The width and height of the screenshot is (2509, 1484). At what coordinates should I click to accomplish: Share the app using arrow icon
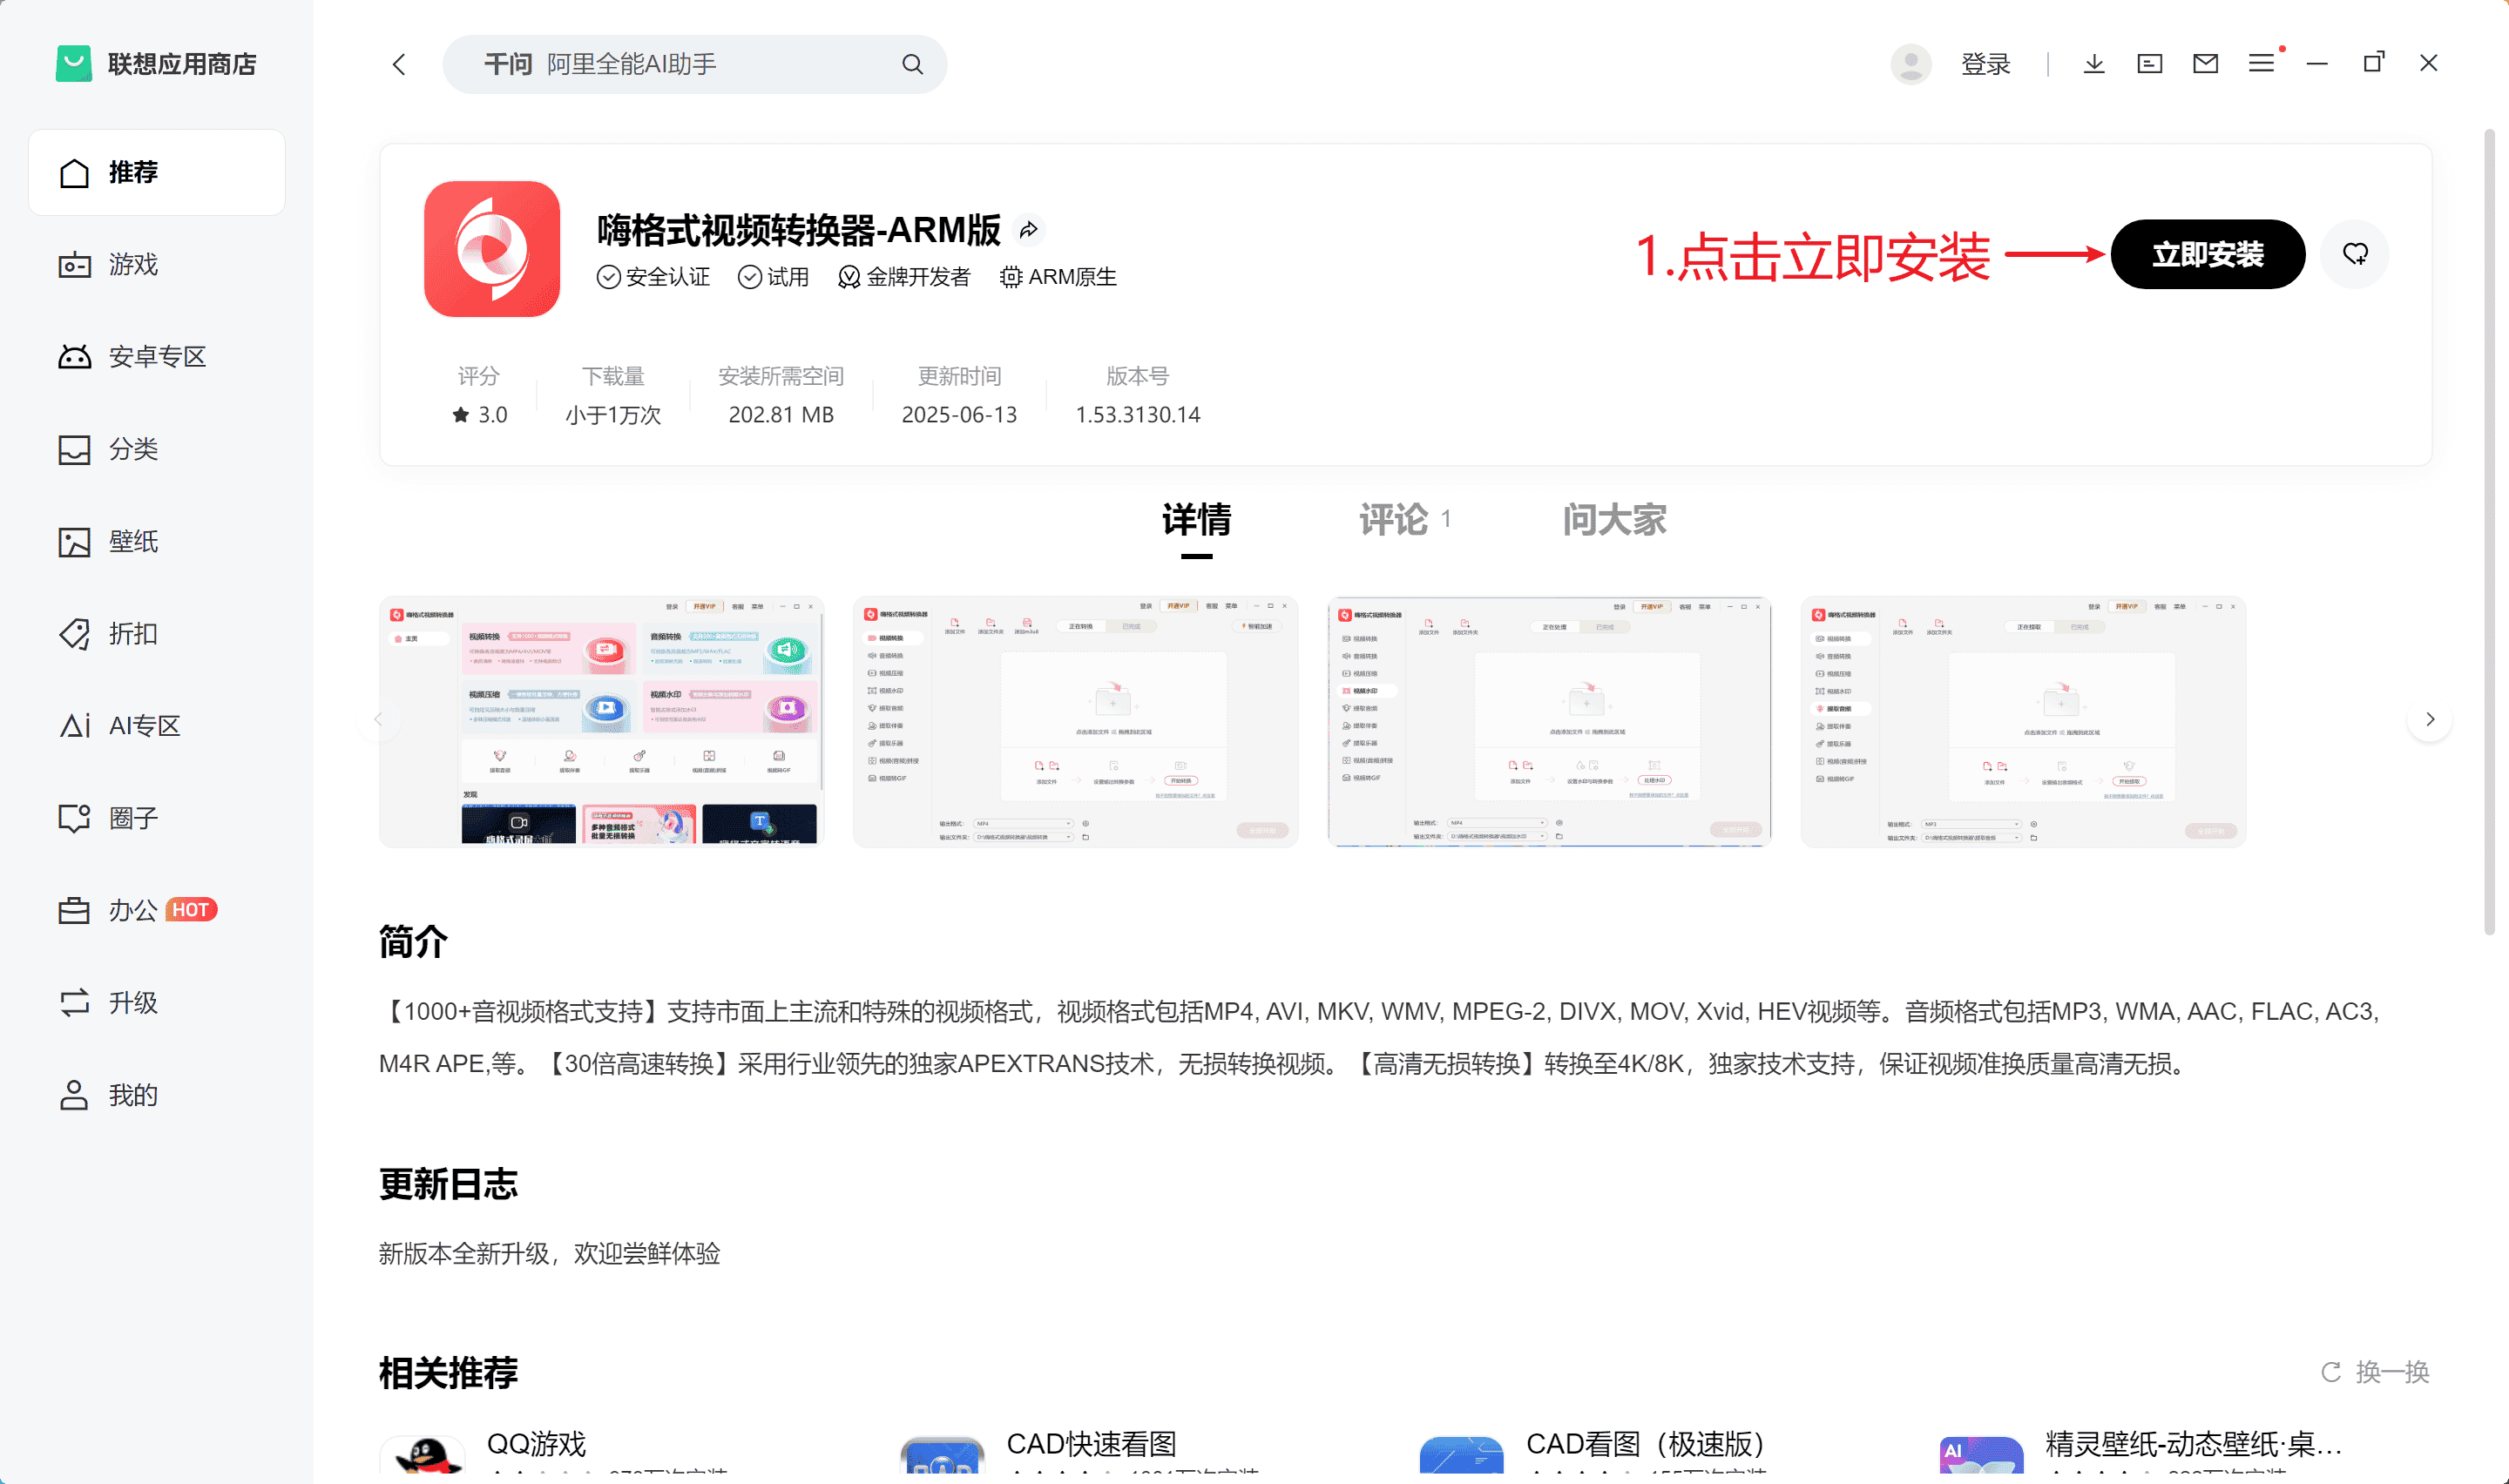[1028, 230]
